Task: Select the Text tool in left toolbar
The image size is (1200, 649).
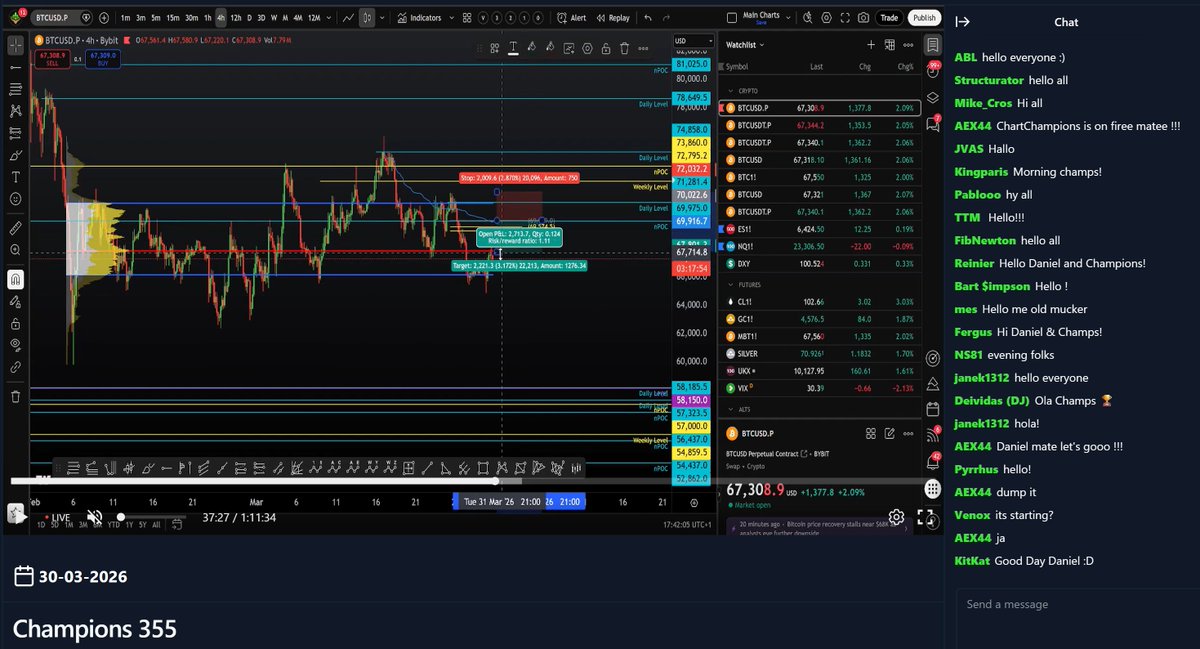Action: coord(16,176)
